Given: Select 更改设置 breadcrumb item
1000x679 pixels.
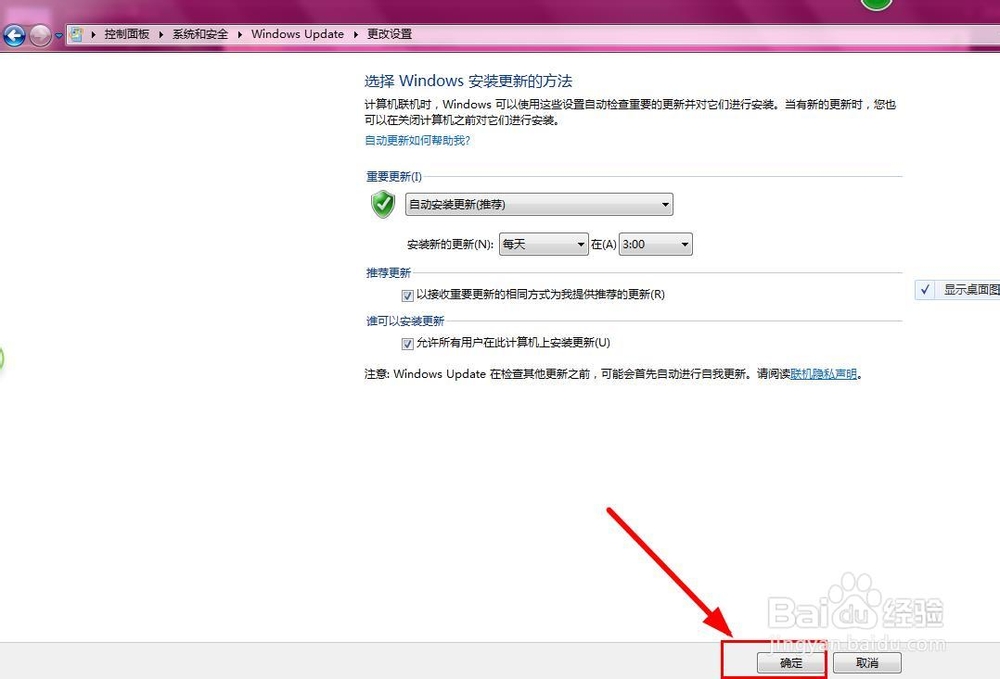Looking at the screenshot, I should (390, 34).
